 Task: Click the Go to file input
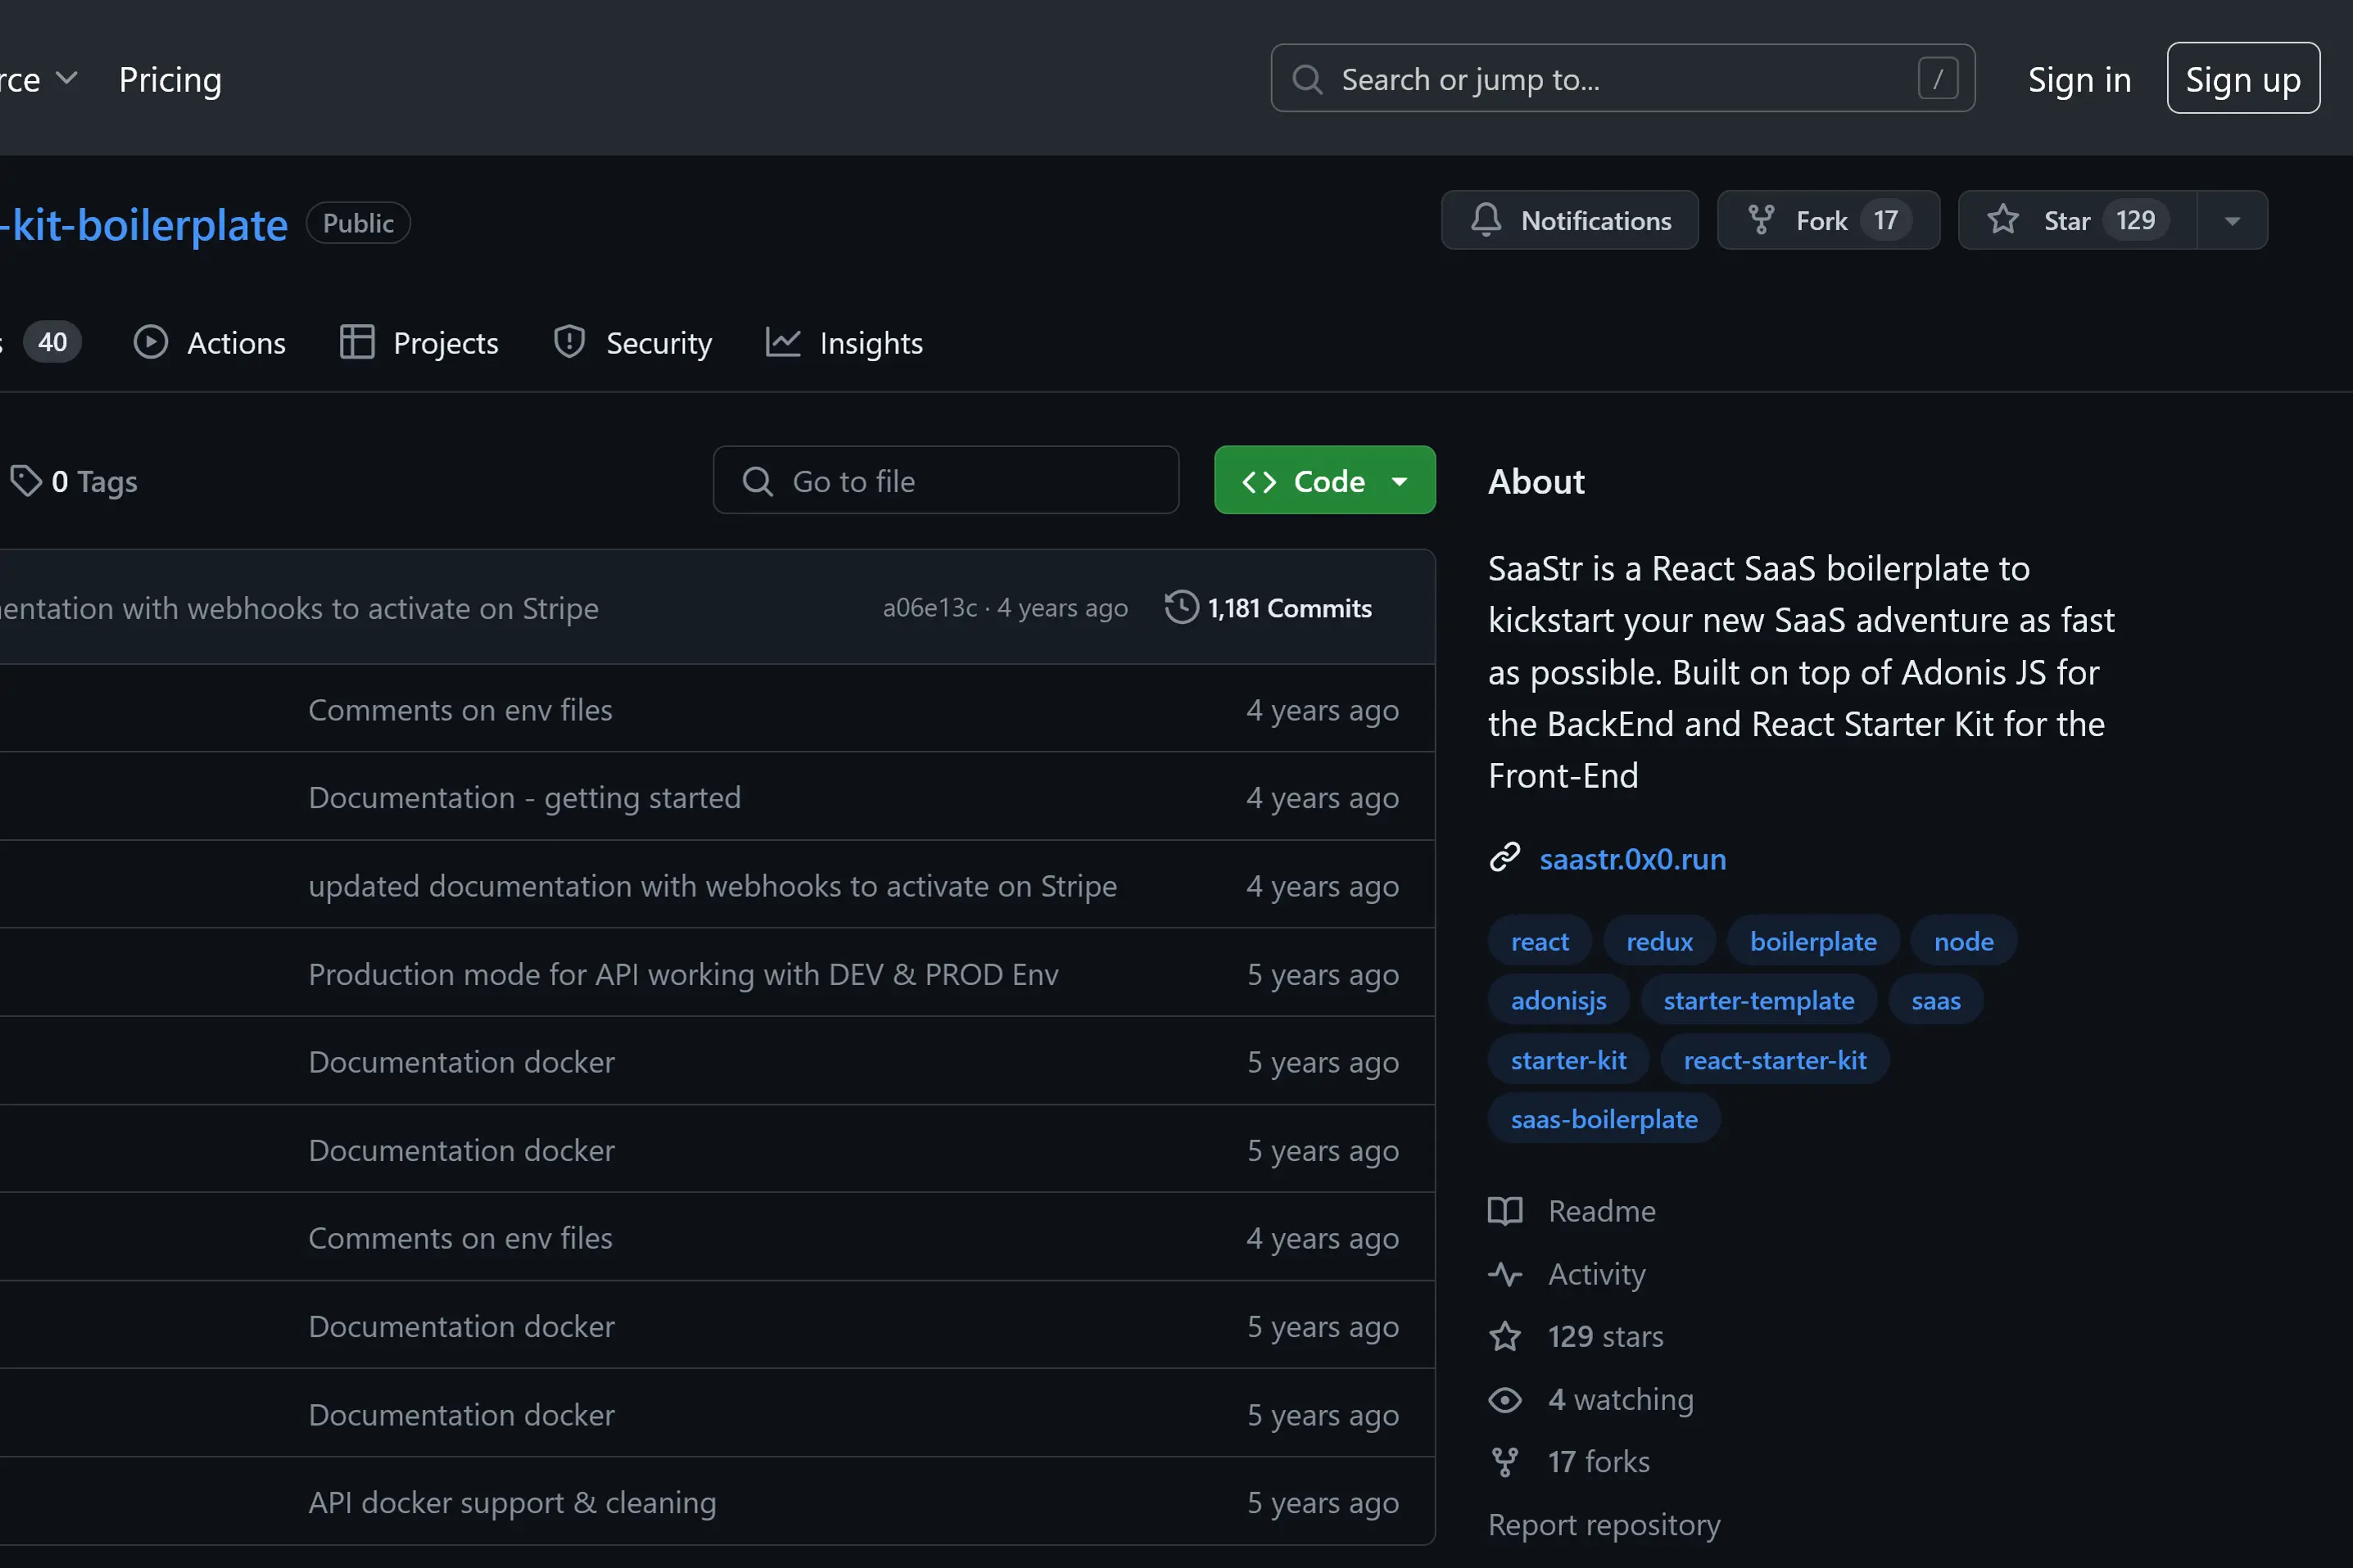click(x=945, y=481)
